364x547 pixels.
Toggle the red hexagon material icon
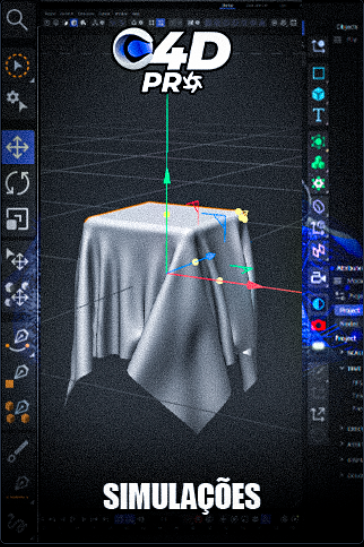318,325
